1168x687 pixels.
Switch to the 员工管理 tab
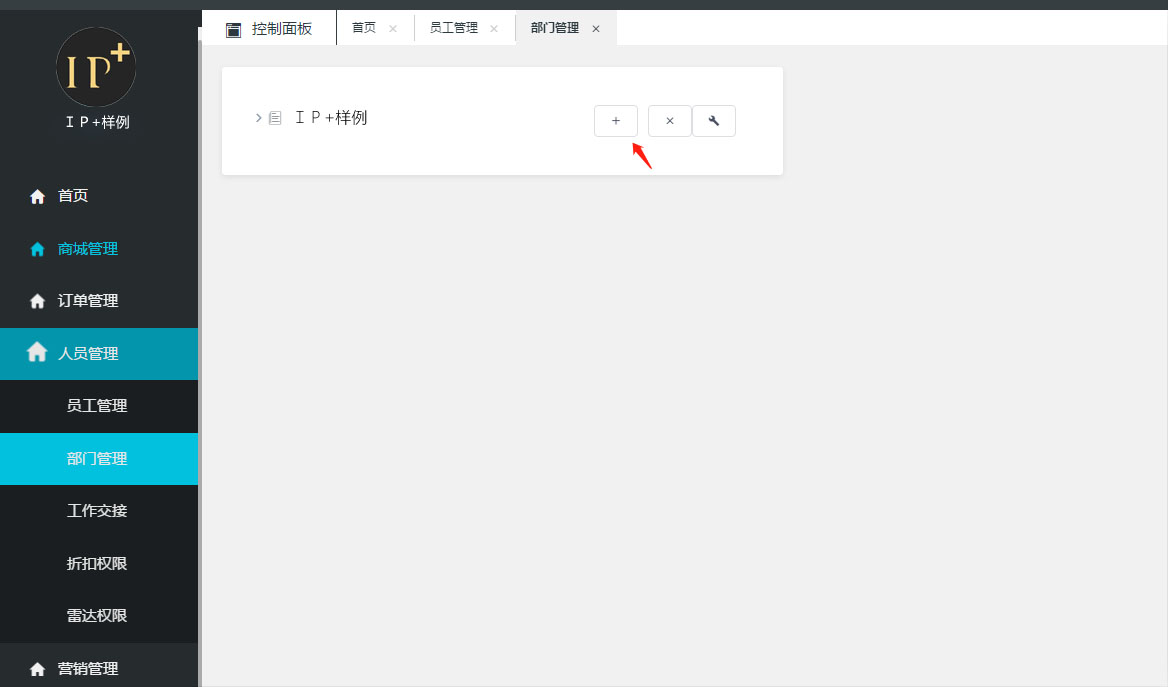pos(453,28)
